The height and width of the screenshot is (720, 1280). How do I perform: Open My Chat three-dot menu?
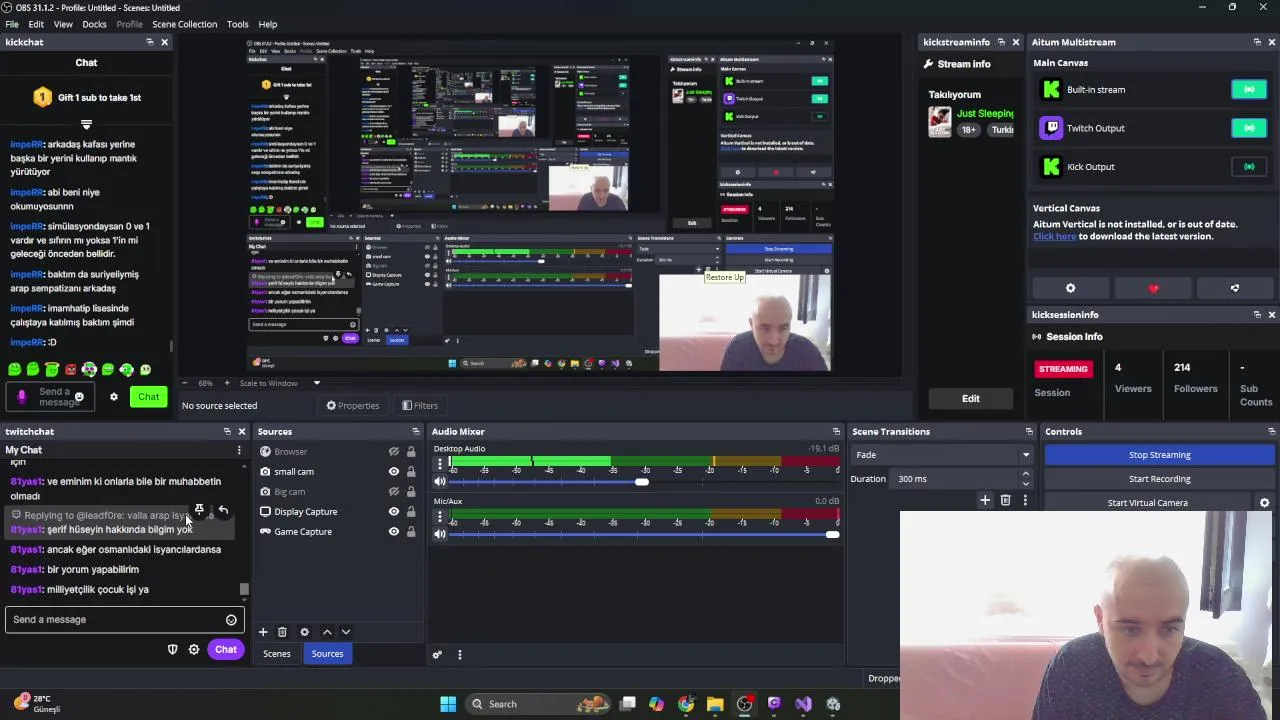coord(238,450)
